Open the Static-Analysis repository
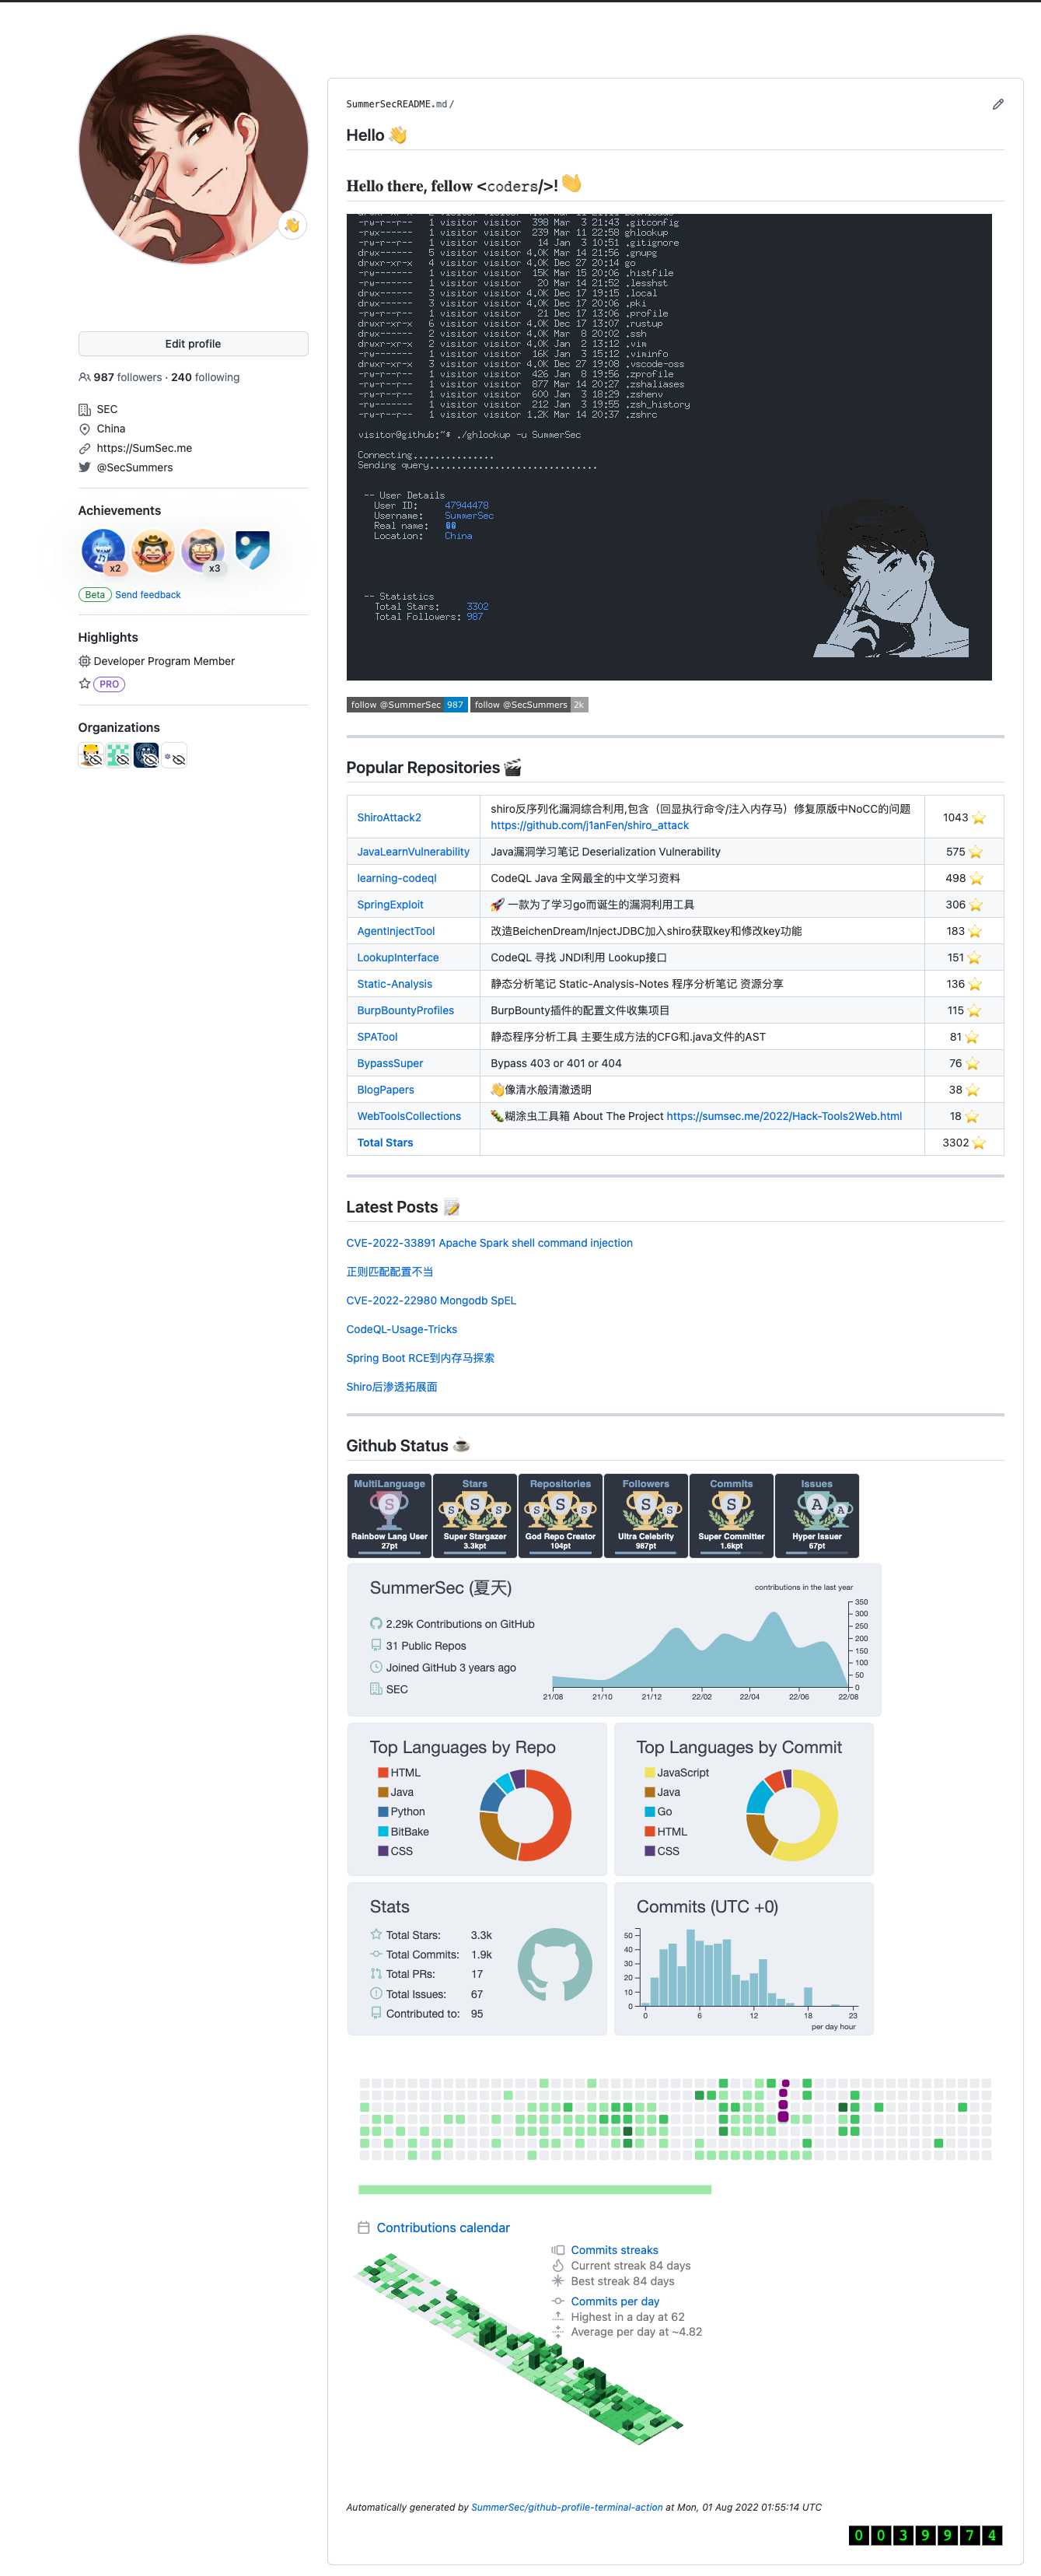 coord(395,984)
